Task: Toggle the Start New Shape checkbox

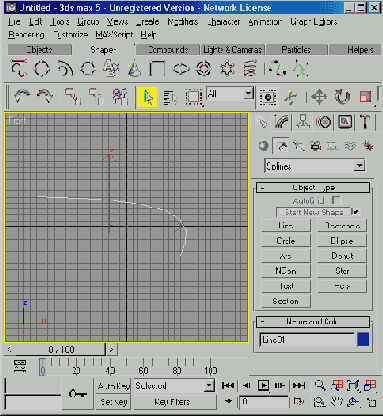Action: click(356, 212)
